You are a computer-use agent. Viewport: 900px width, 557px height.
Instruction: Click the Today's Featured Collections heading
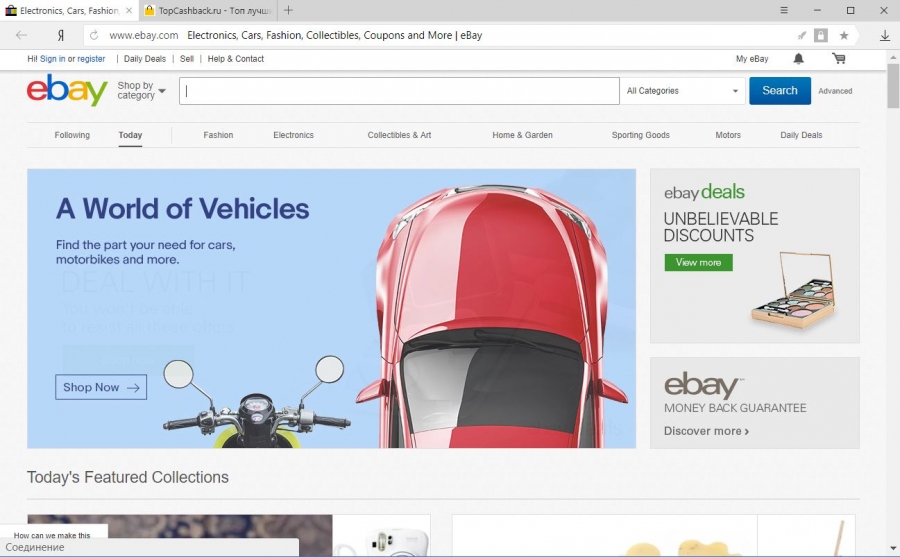pos(127,477)
